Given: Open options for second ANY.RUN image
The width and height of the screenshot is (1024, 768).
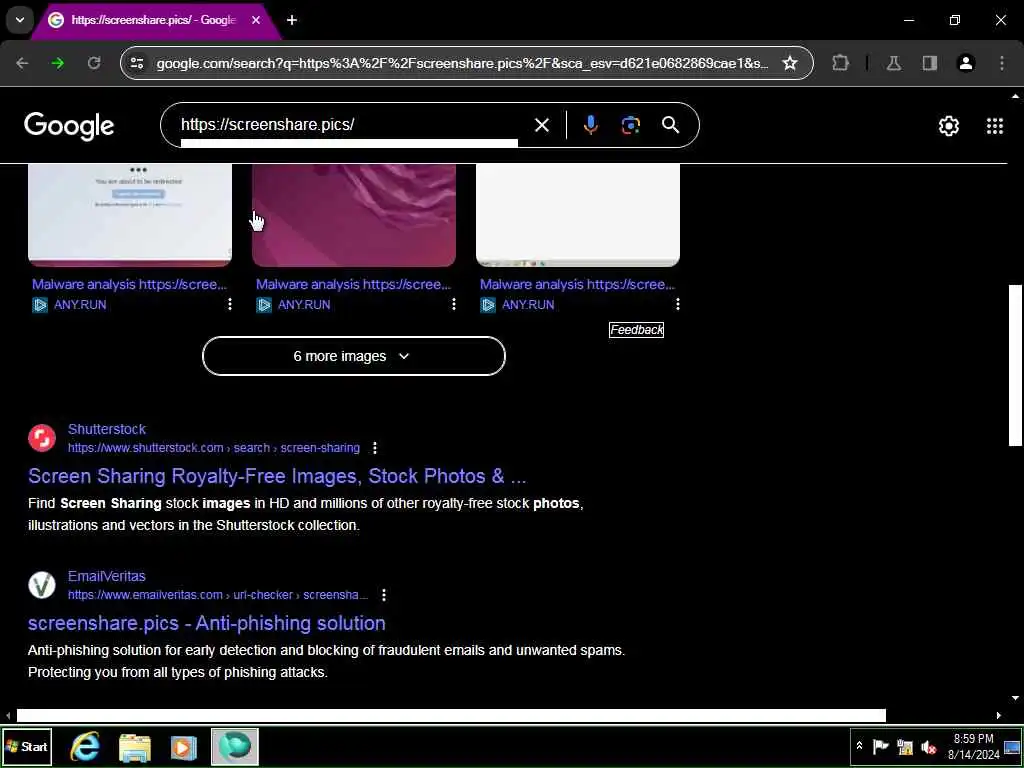Looking at the screenshot, I should tap(453, 304).
